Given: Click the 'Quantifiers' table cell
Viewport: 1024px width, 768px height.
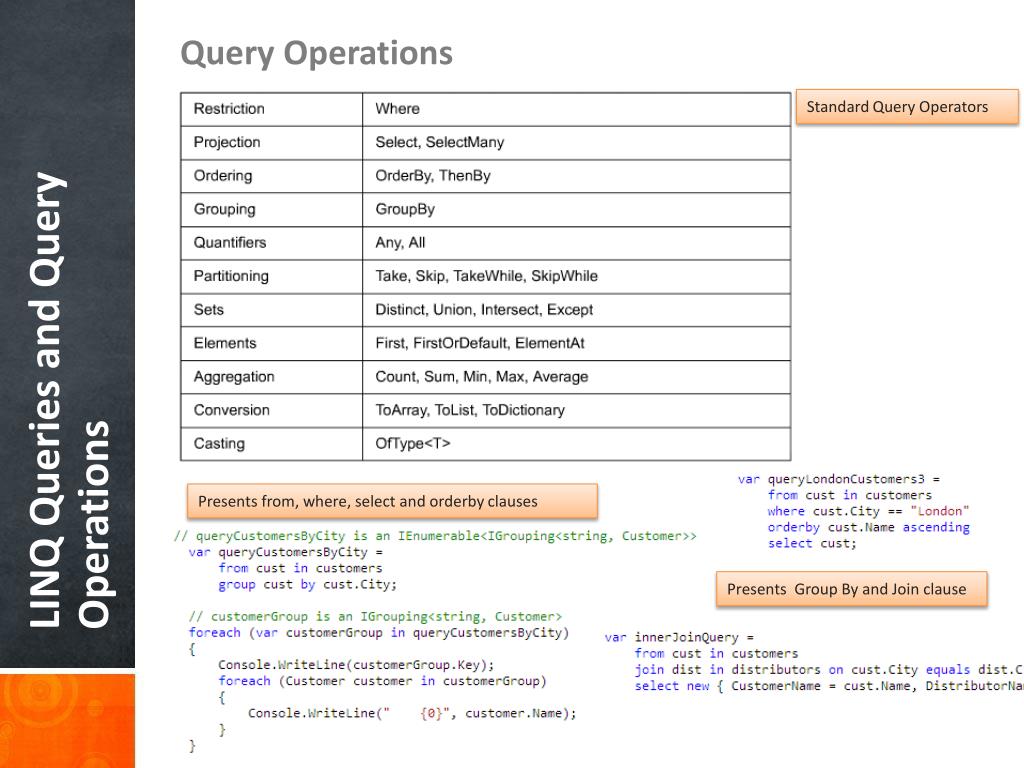Looking at the screenshot, I should 272,244.
